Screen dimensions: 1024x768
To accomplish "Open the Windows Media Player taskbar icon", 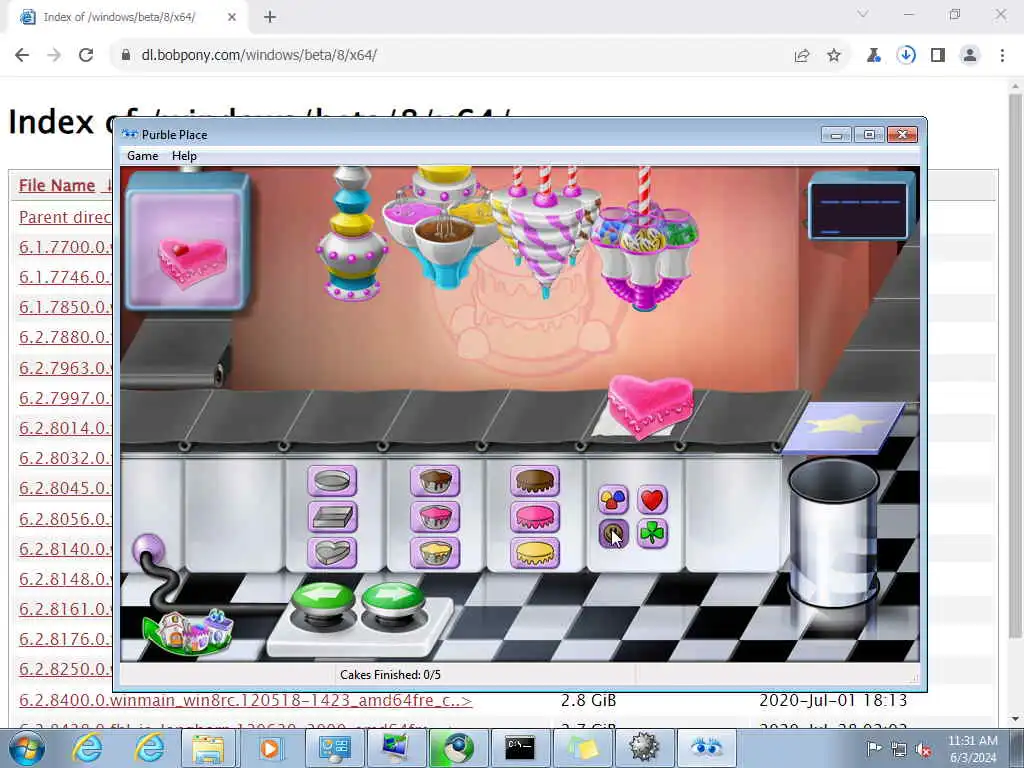I will pyautogui.click(x=270, y=748).
